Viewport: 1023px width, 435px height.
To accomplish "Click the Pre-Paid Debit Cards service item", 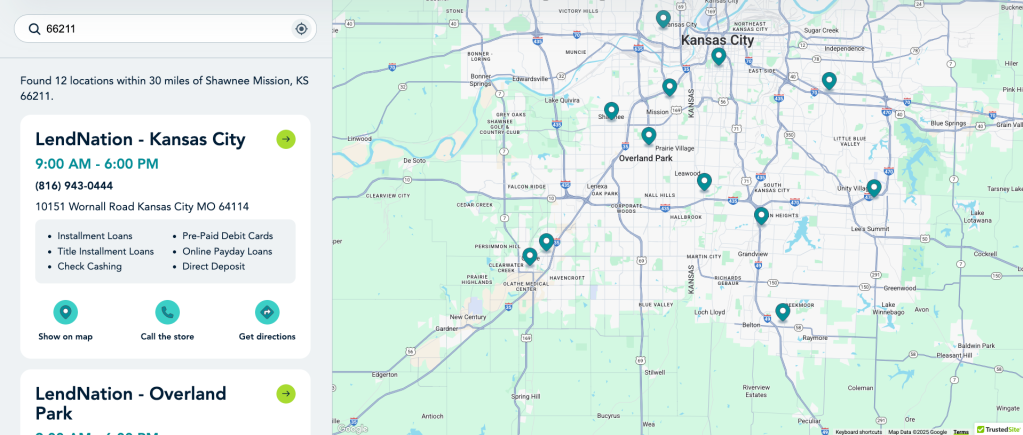I will point(228,236).
